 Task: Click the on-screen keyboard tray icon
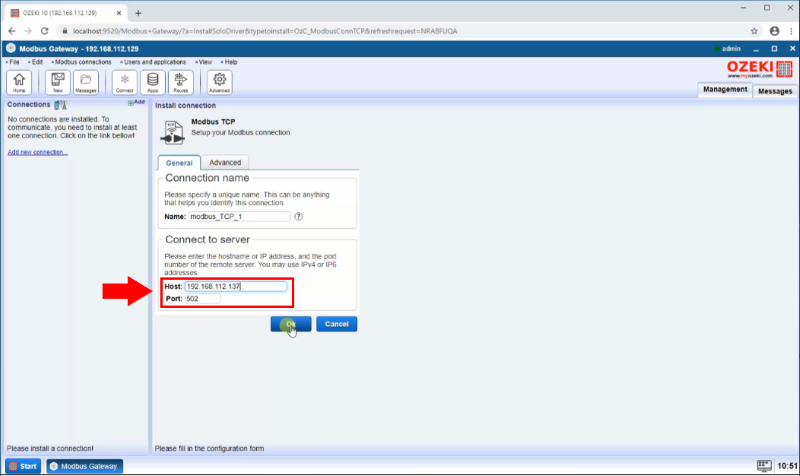764,465
